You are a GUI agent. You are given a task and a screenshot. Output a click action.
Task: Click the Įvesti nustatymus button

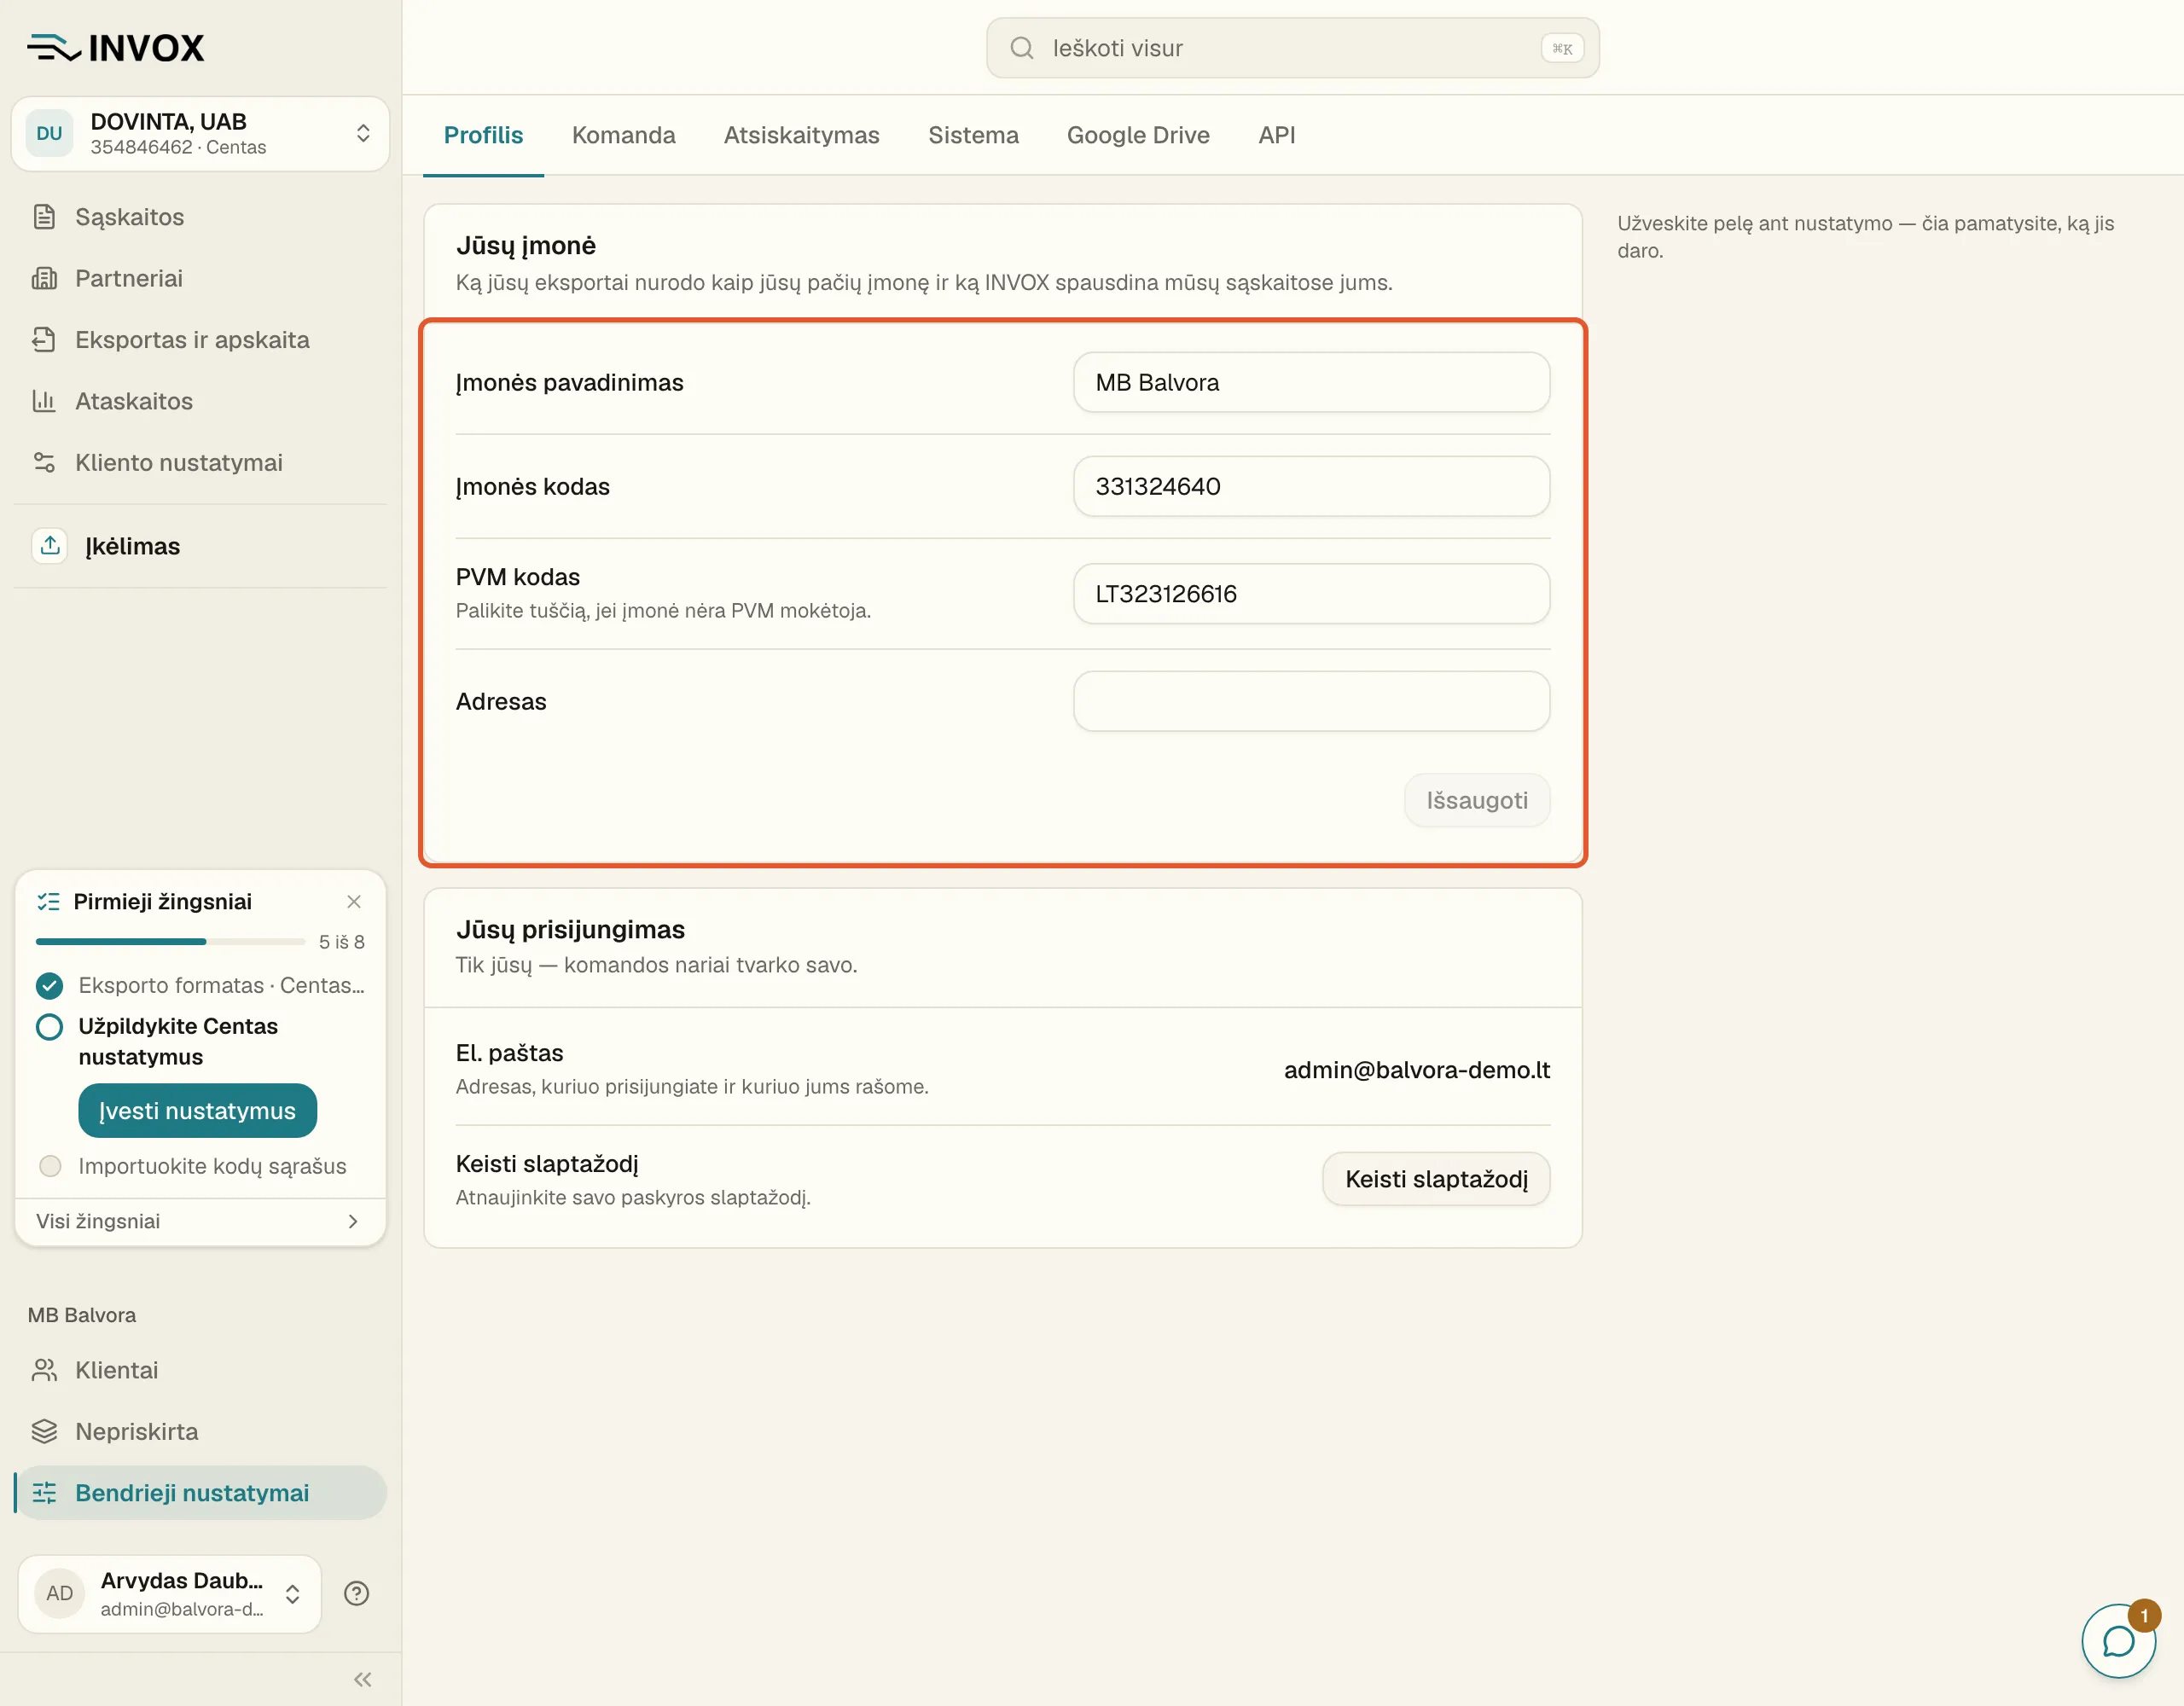(197, 1111)
